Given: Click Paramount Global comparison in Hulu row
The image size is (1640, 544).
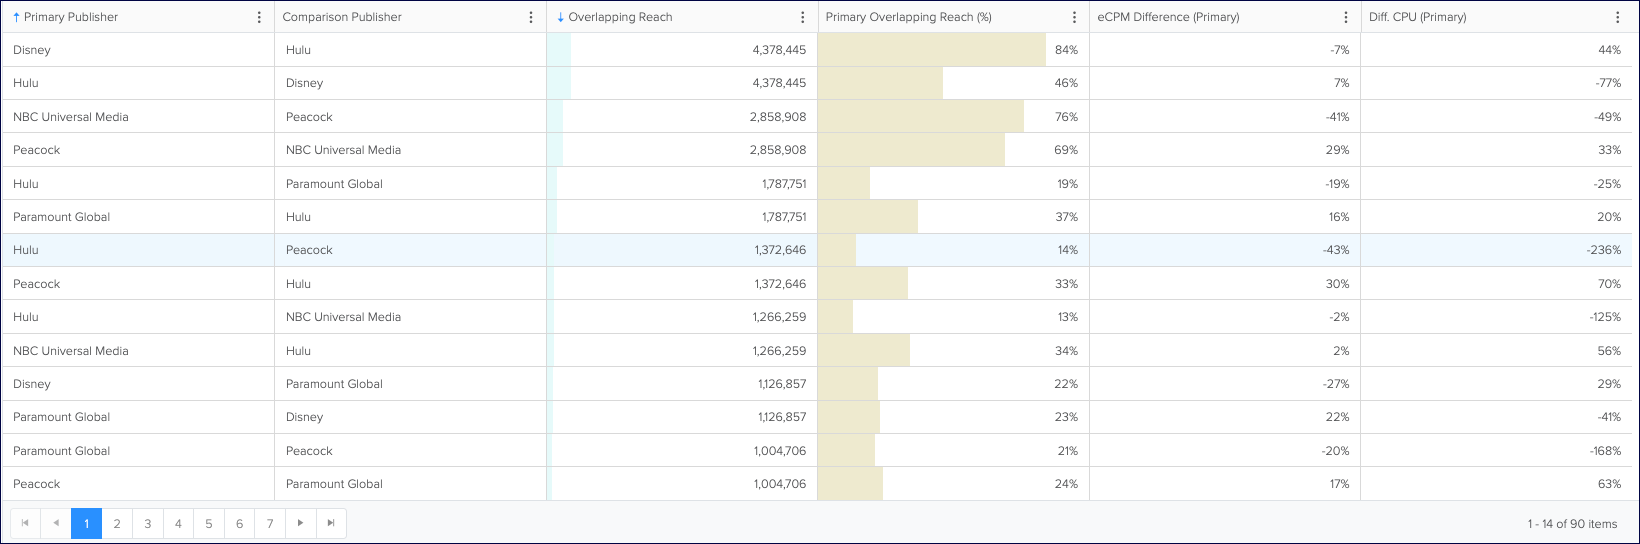Looking at the screenshot, I should tap(334, 184).
